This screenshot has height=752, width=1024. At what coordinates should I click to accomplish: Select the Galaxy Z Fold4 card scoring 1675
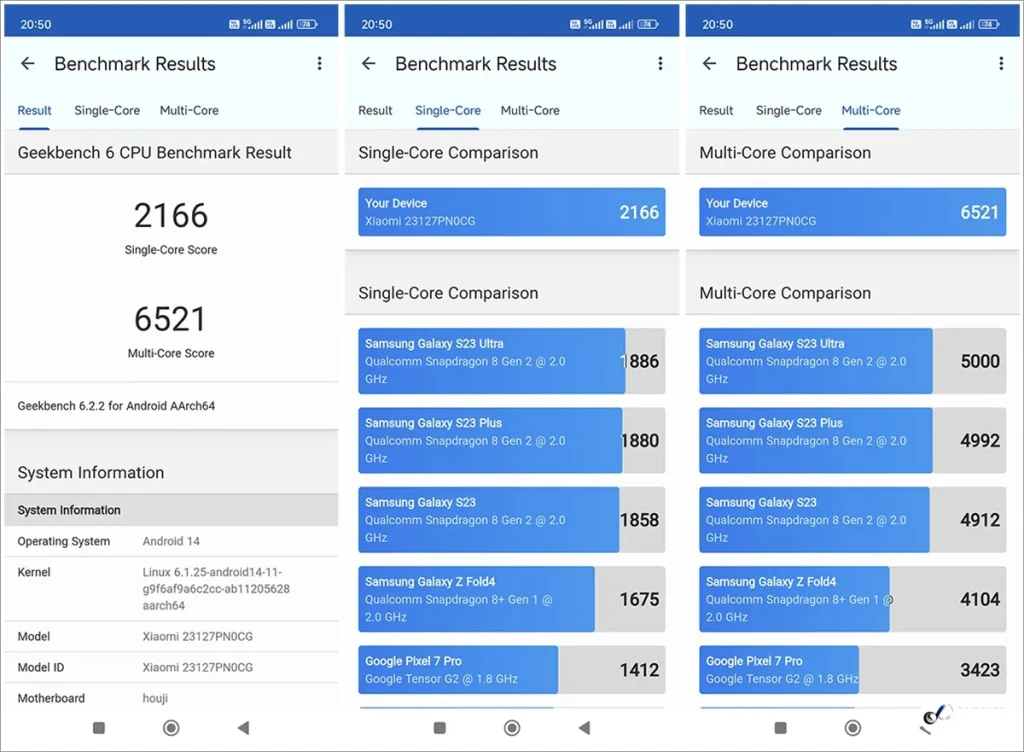(x=512, y=599)
